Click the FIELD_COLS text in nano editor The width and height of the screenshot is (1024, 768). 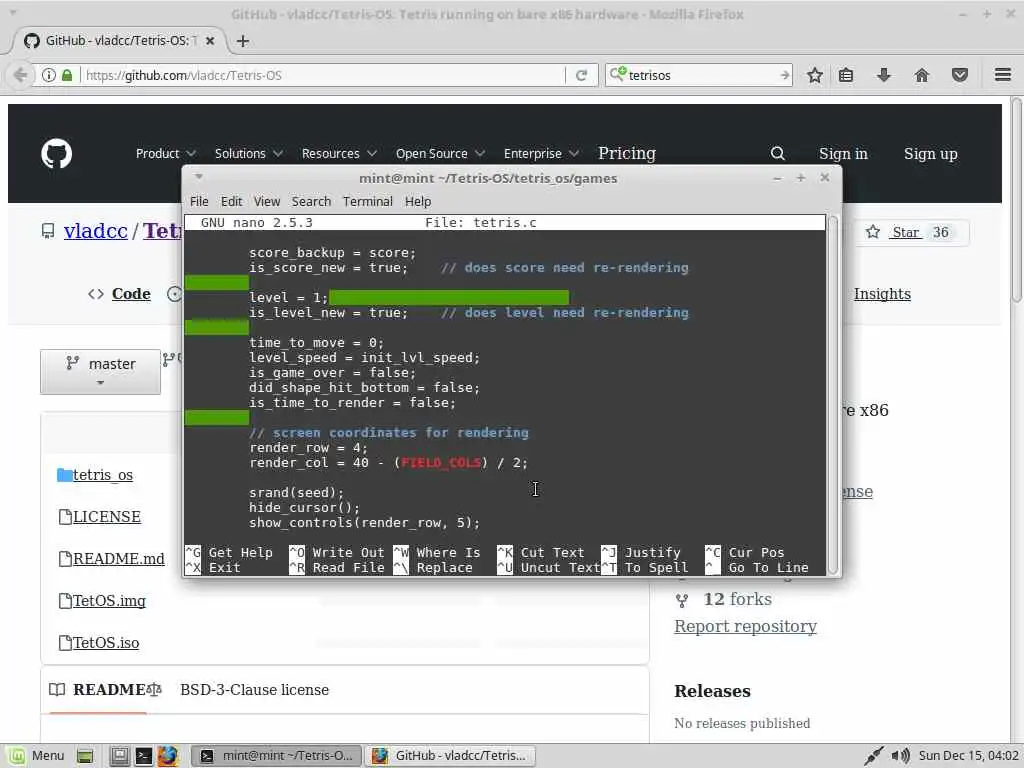[441, 462]
